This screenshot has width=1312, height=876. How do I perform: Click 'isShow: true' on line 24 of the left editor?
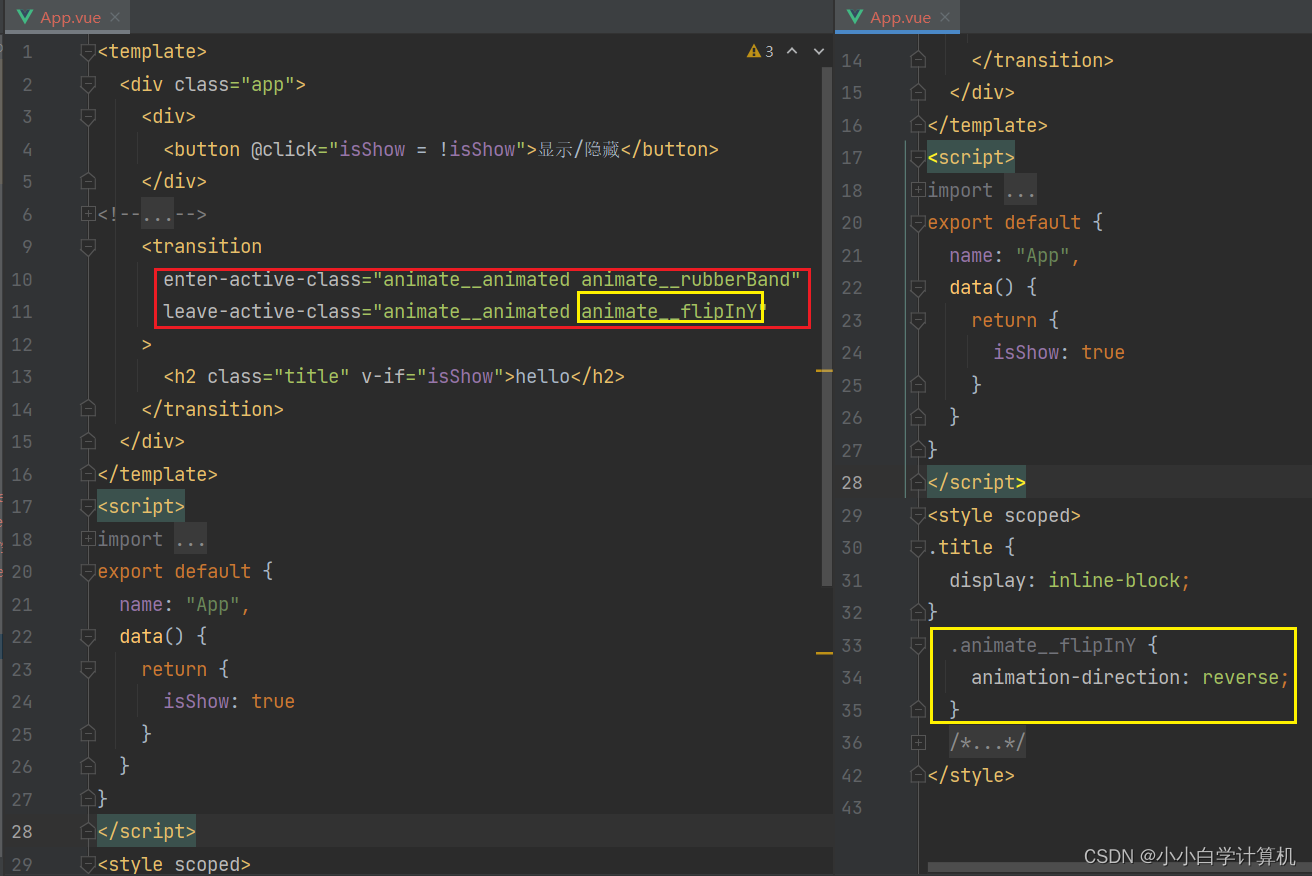click(x=229, y=701)
